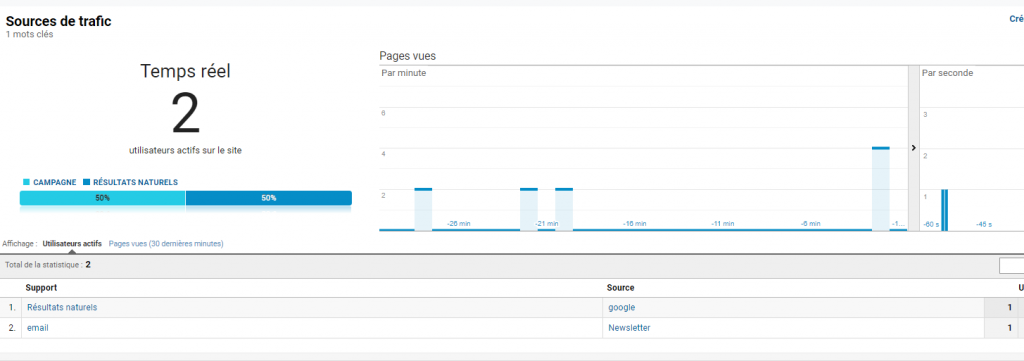Open the email support link
The image size is (1024, 361).
click(x=38, y=328)
